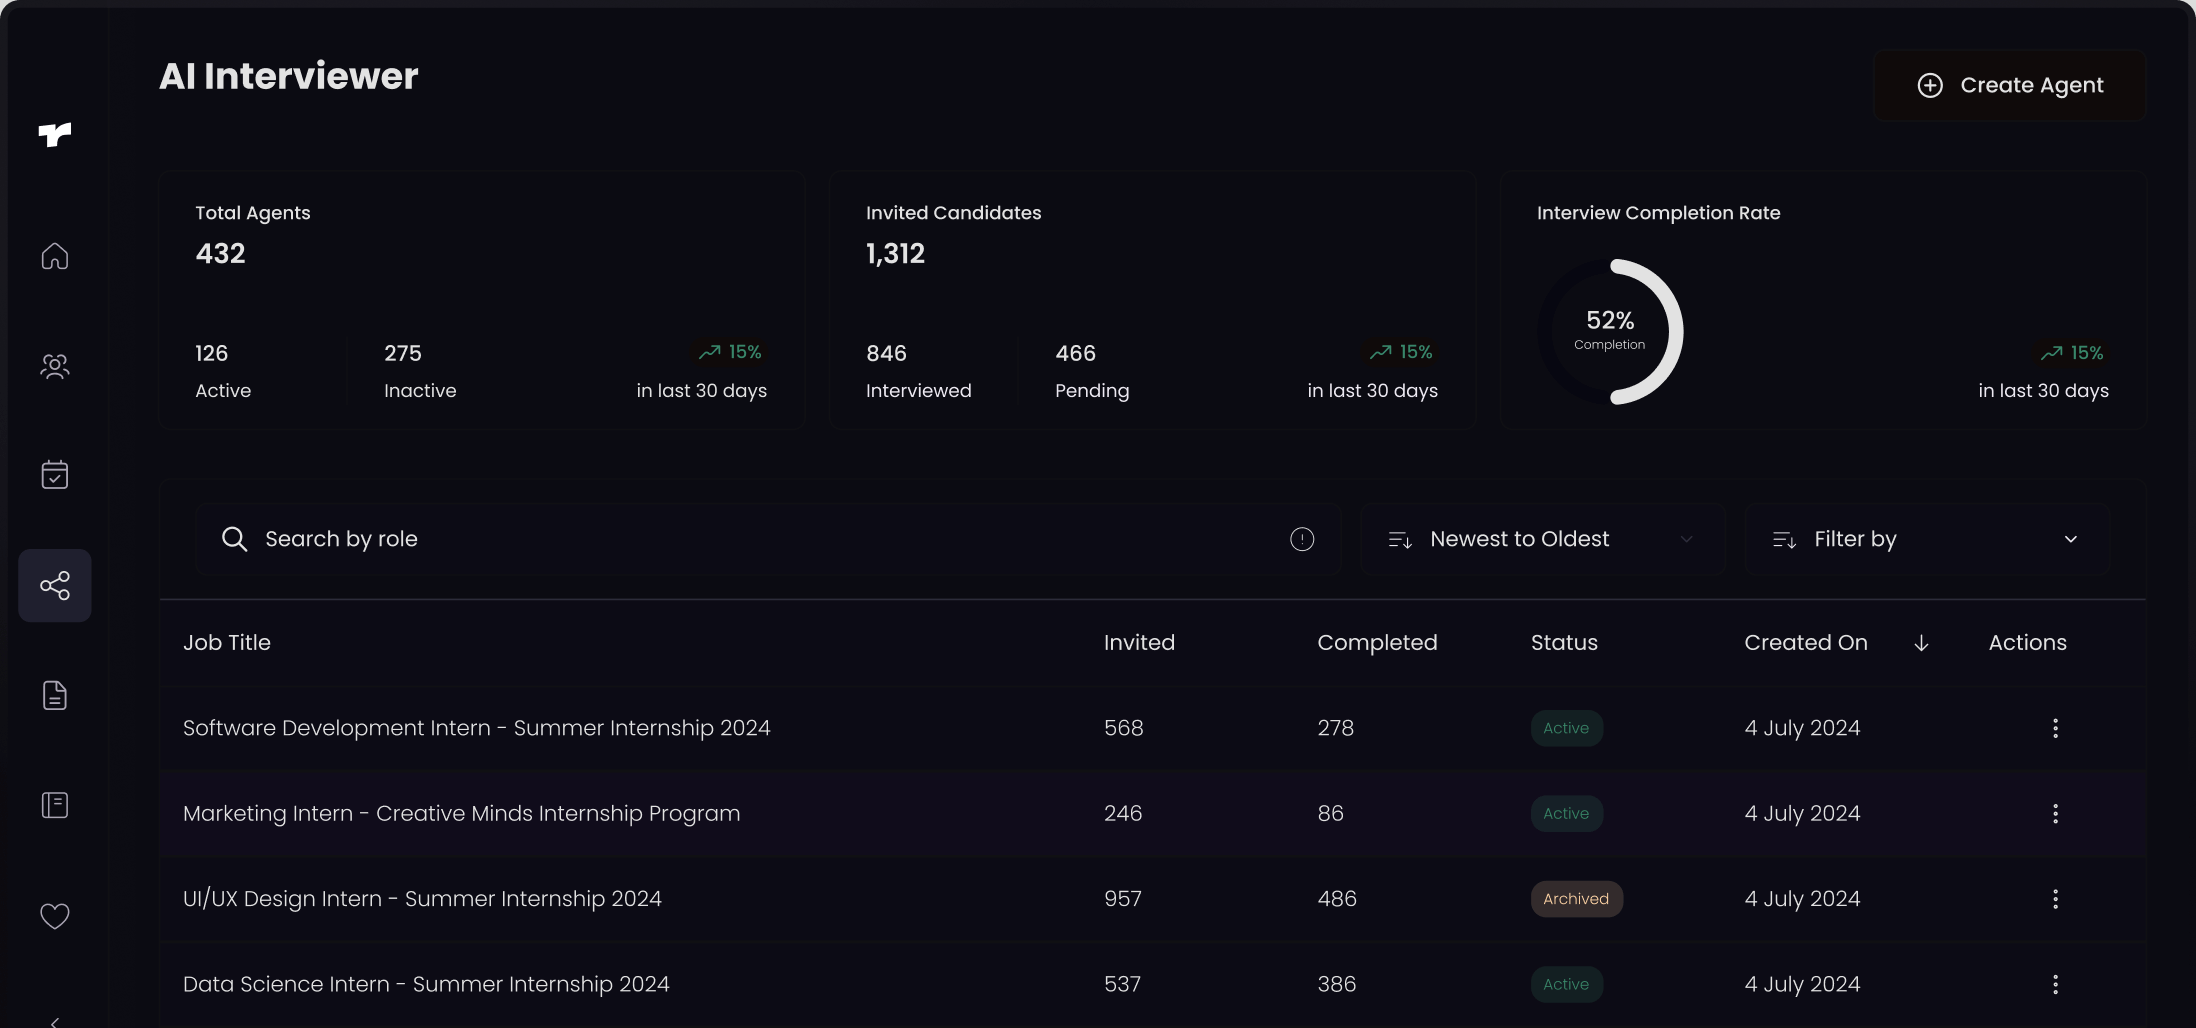The width and height of the screenshot is (2196, 1028).
Task: Open actions menu for Marketing Intern row
Action: point(2055,814)
